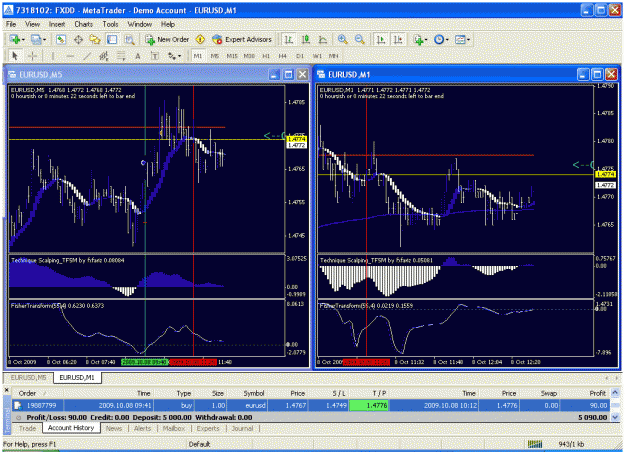
Task: Open the View menu
Action: [x=32, y=24]
